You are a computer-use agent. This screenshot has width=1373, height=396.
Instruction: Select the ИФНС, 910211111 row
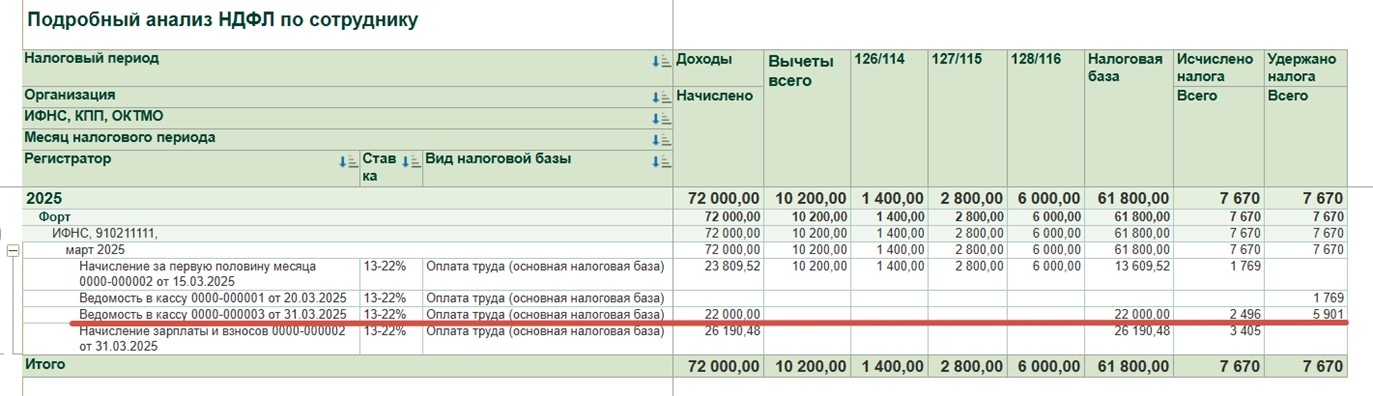coord(105,233)
